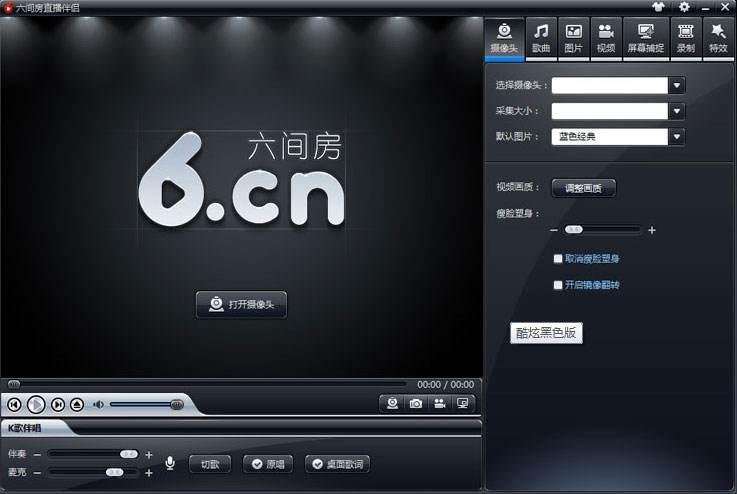
Task: Open settings gear in title bar
Action: (x=684, y=7)
